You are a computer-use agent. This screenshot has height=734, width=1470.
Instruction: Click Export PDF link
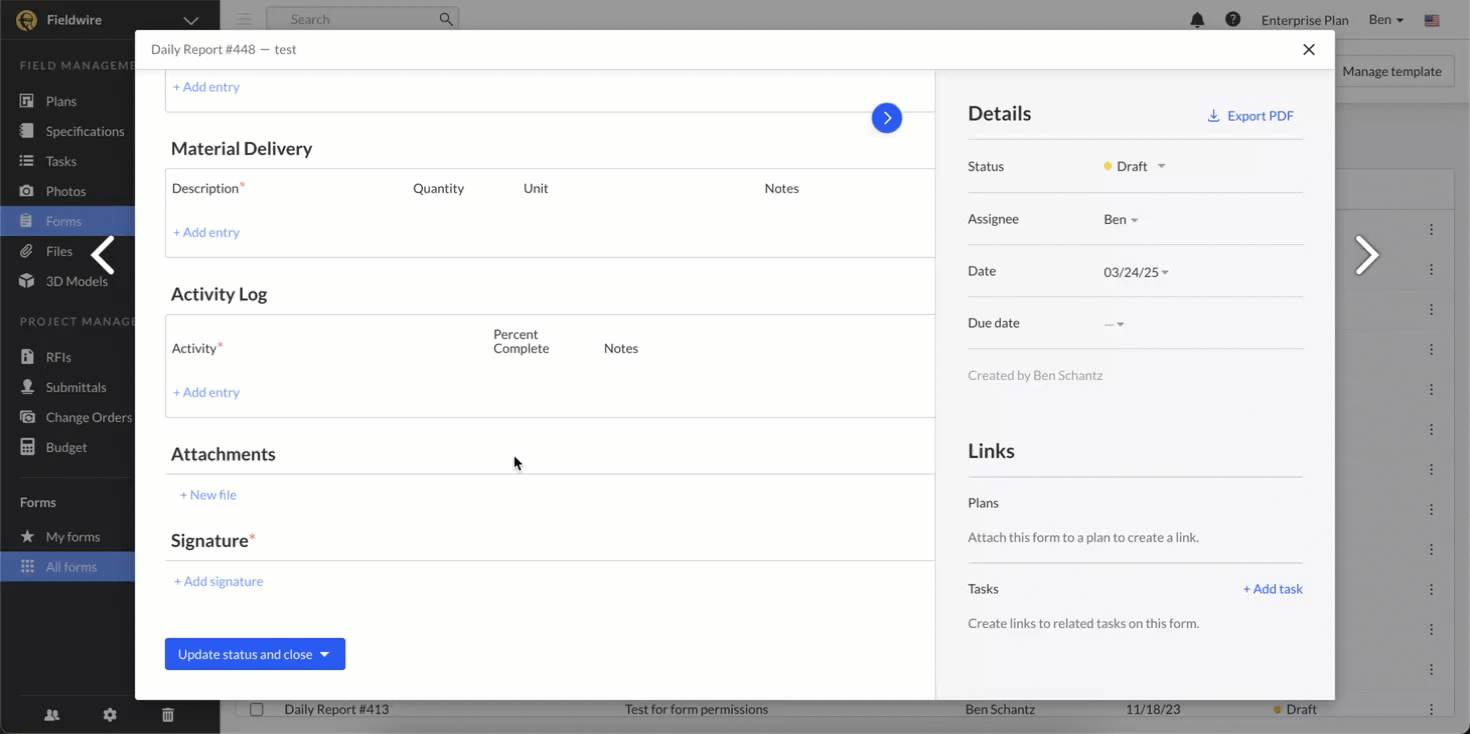tap(1250, 116)
